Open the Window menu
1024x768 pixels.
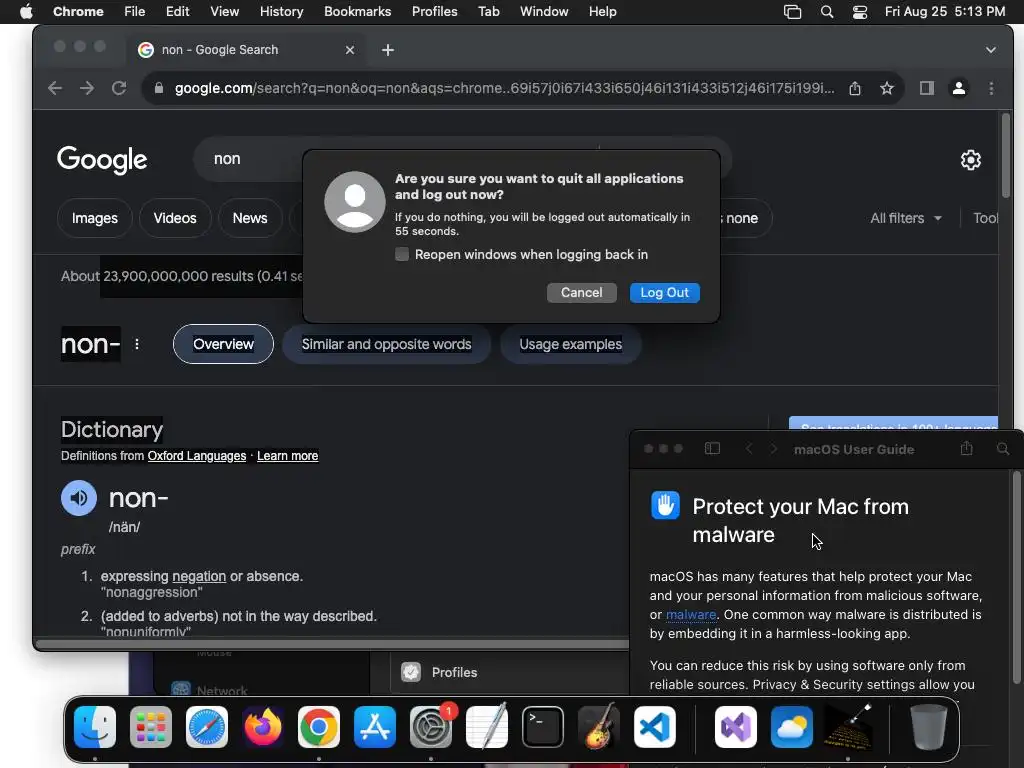pyautogui.click(x=544, y=12)
